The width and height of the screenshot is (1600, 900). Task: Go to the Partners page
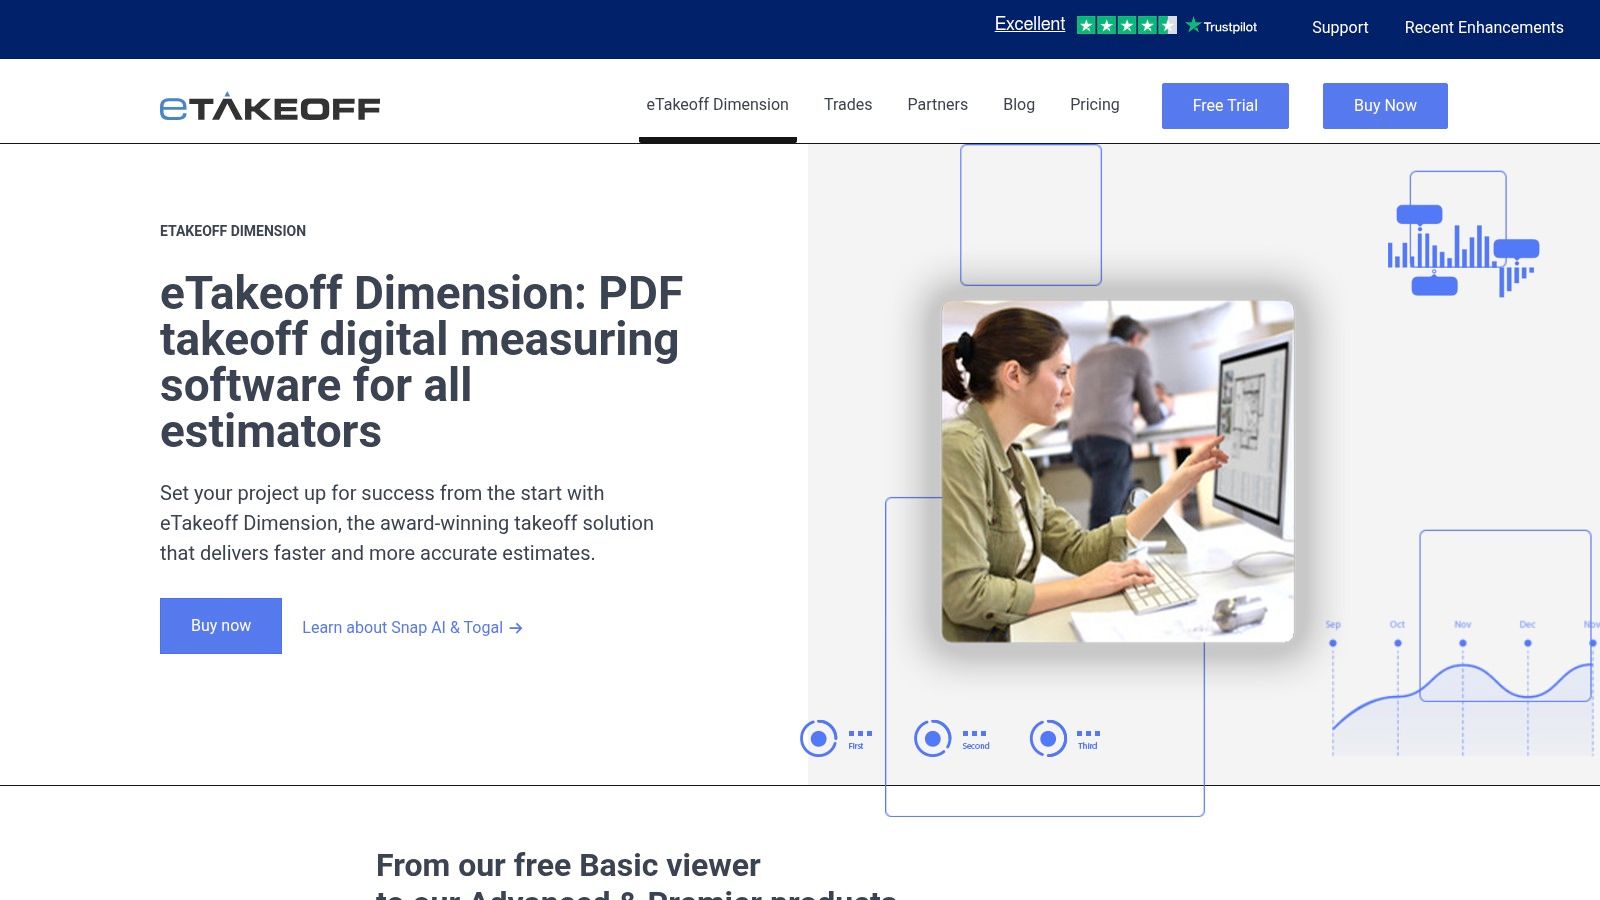937,105
